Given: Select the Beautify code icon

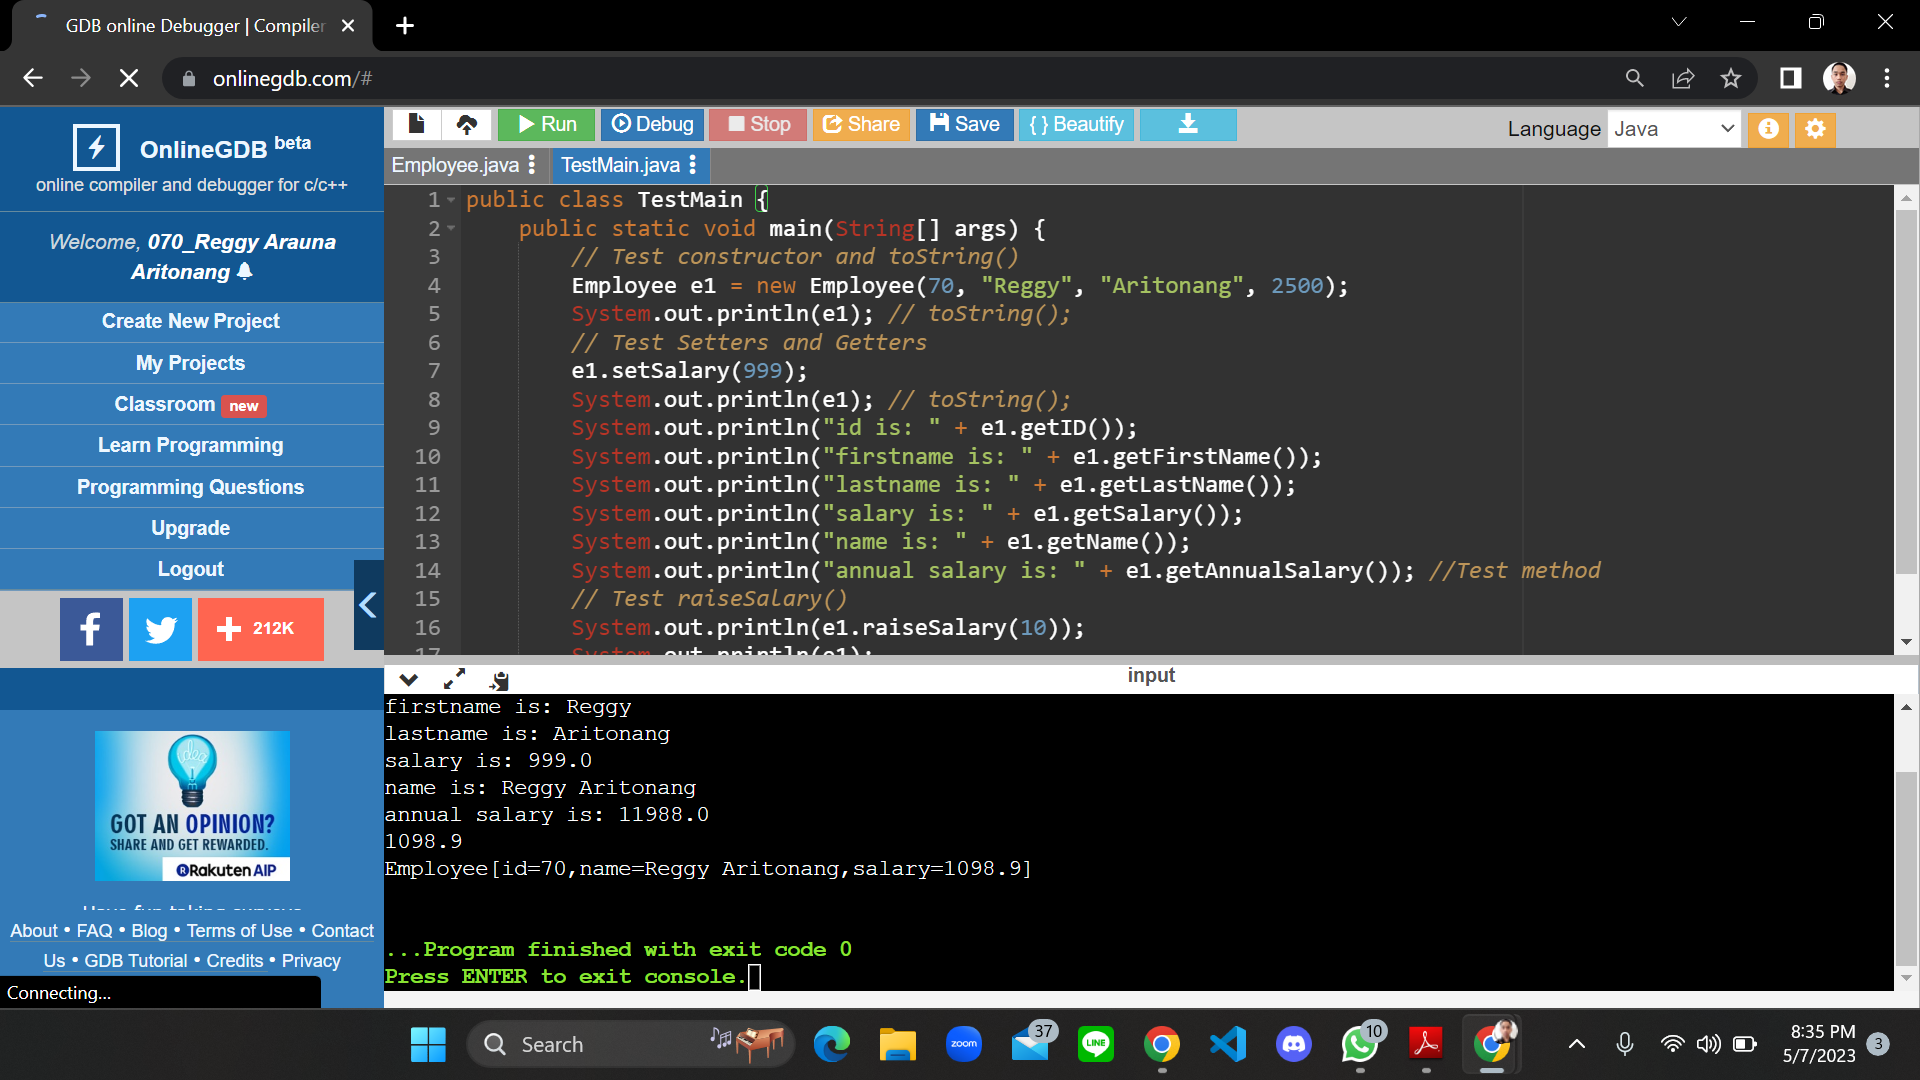Looking at the screenshot, I should click(1076, 124).
